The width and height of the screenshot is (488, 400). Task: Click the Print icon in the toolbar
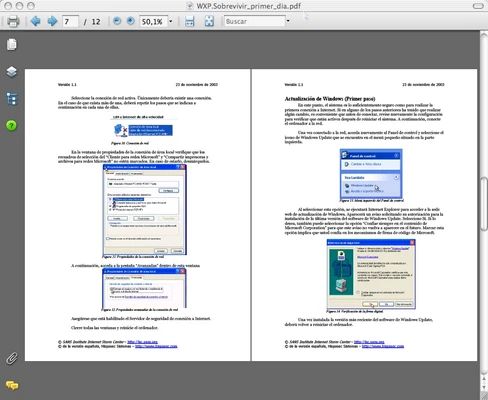coord(13,22)
